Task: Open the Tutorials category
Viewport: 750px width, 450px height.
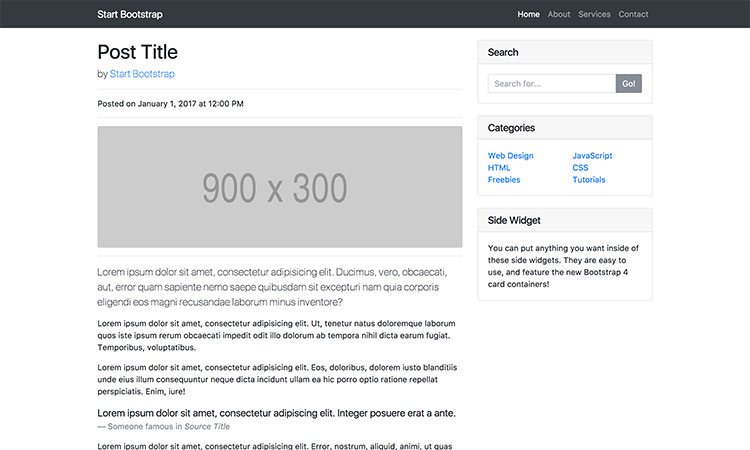Action: click(x=588, y=180)
